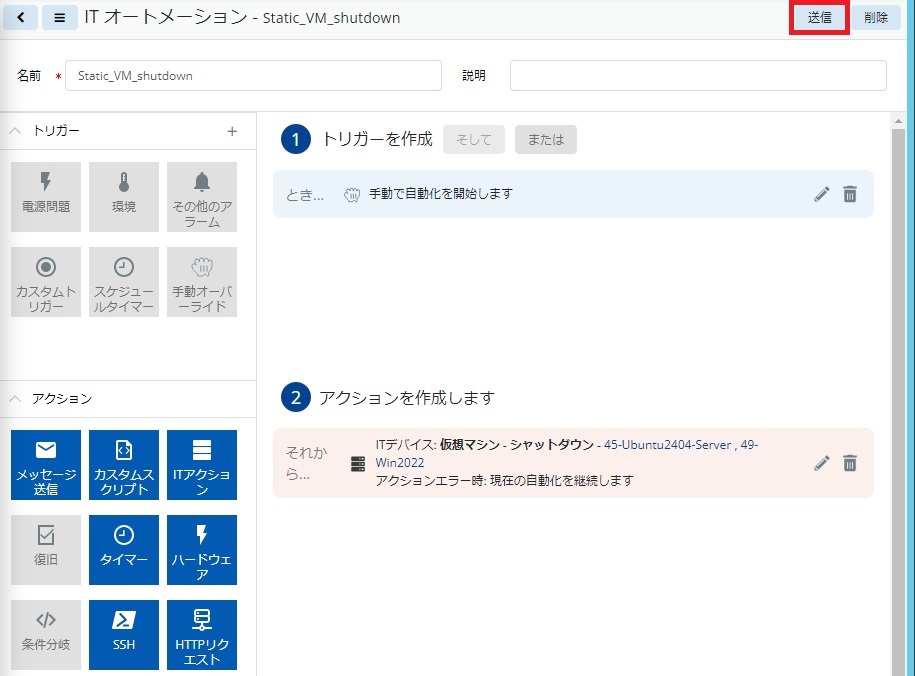Add the カスタムスクリプト action
This screenshot has width=915, height=676.
(x=124, y=465)
